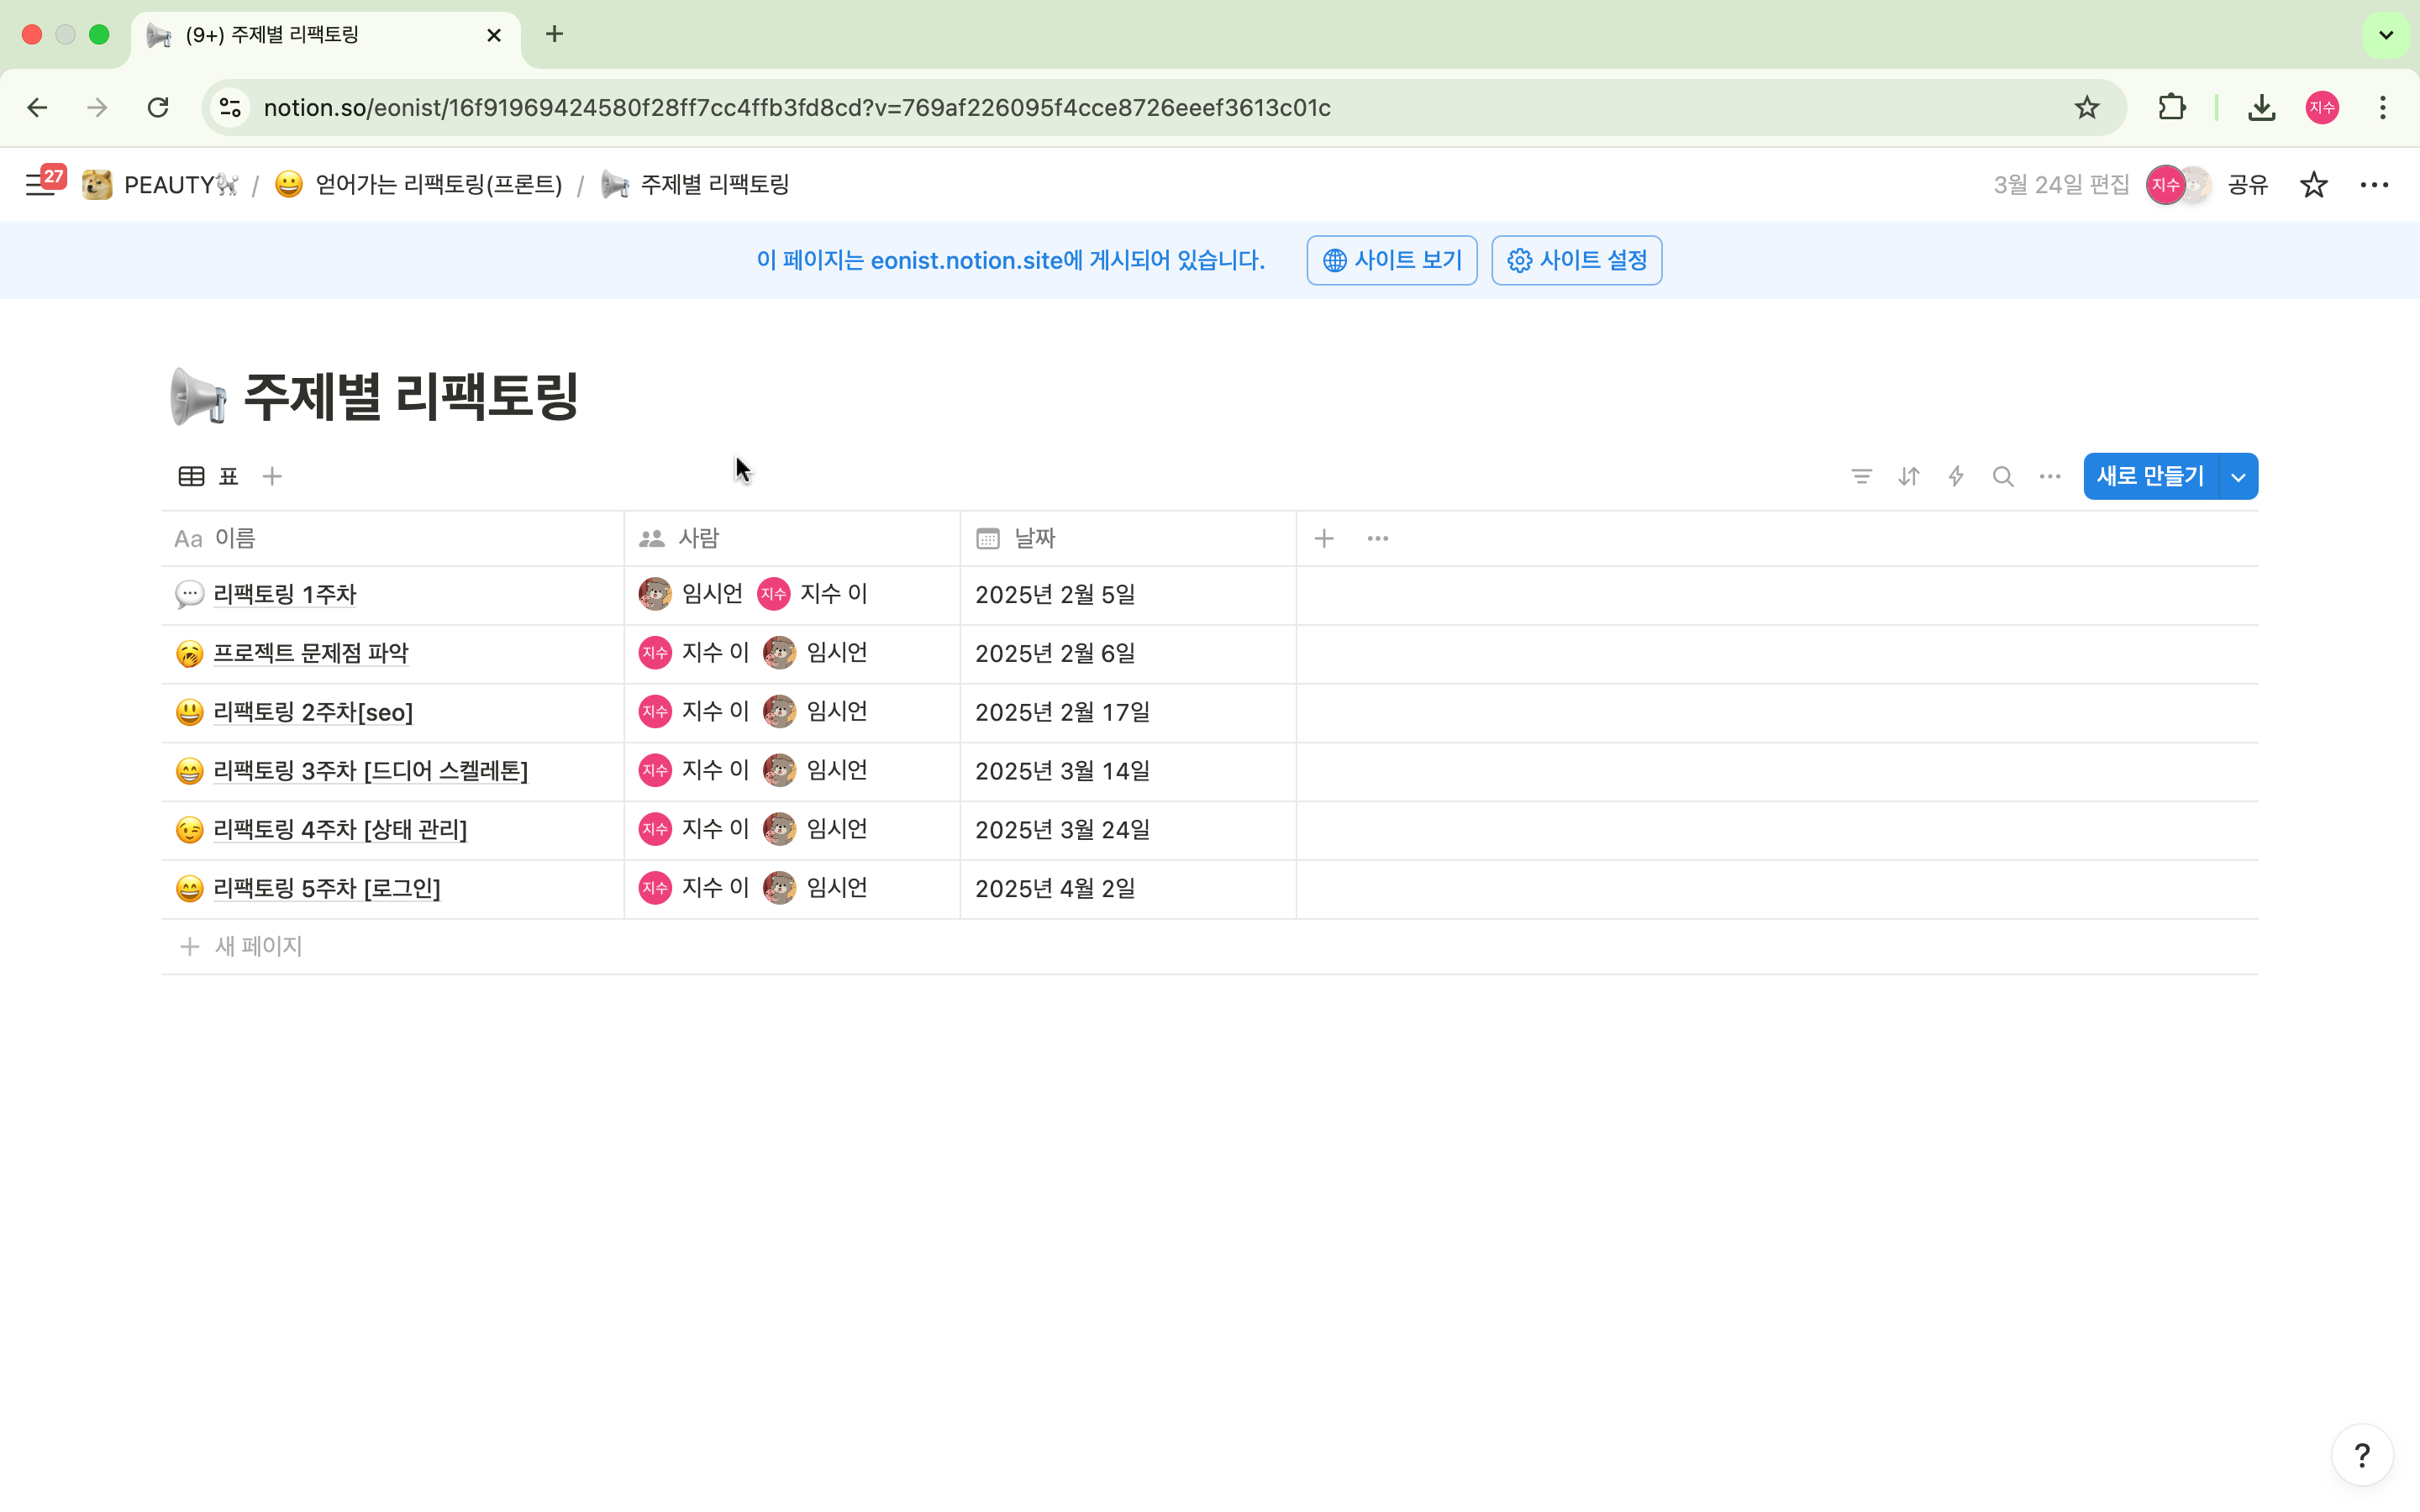Click the sort arrows icon
Viewport: 2420px width, 1512px height.
(1908, 477)
